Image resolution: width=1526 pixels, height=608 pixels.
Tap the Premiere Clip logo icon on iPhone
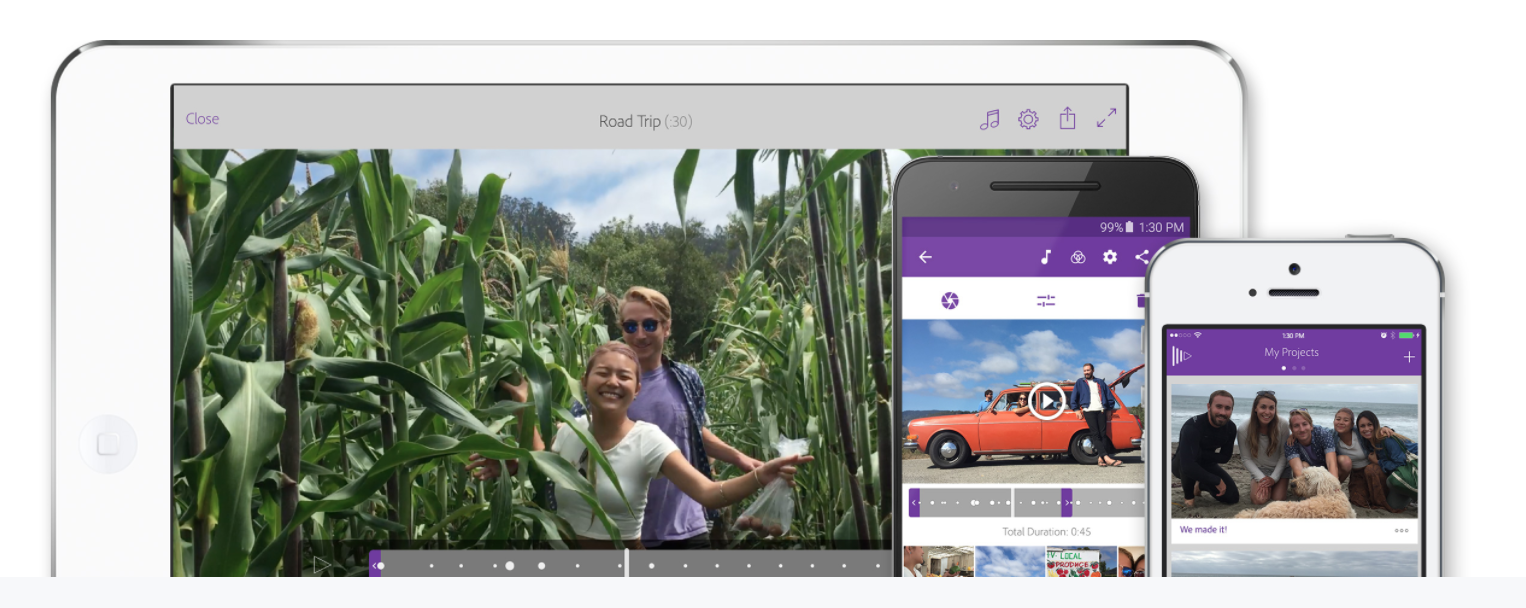tap(1182, 356)
